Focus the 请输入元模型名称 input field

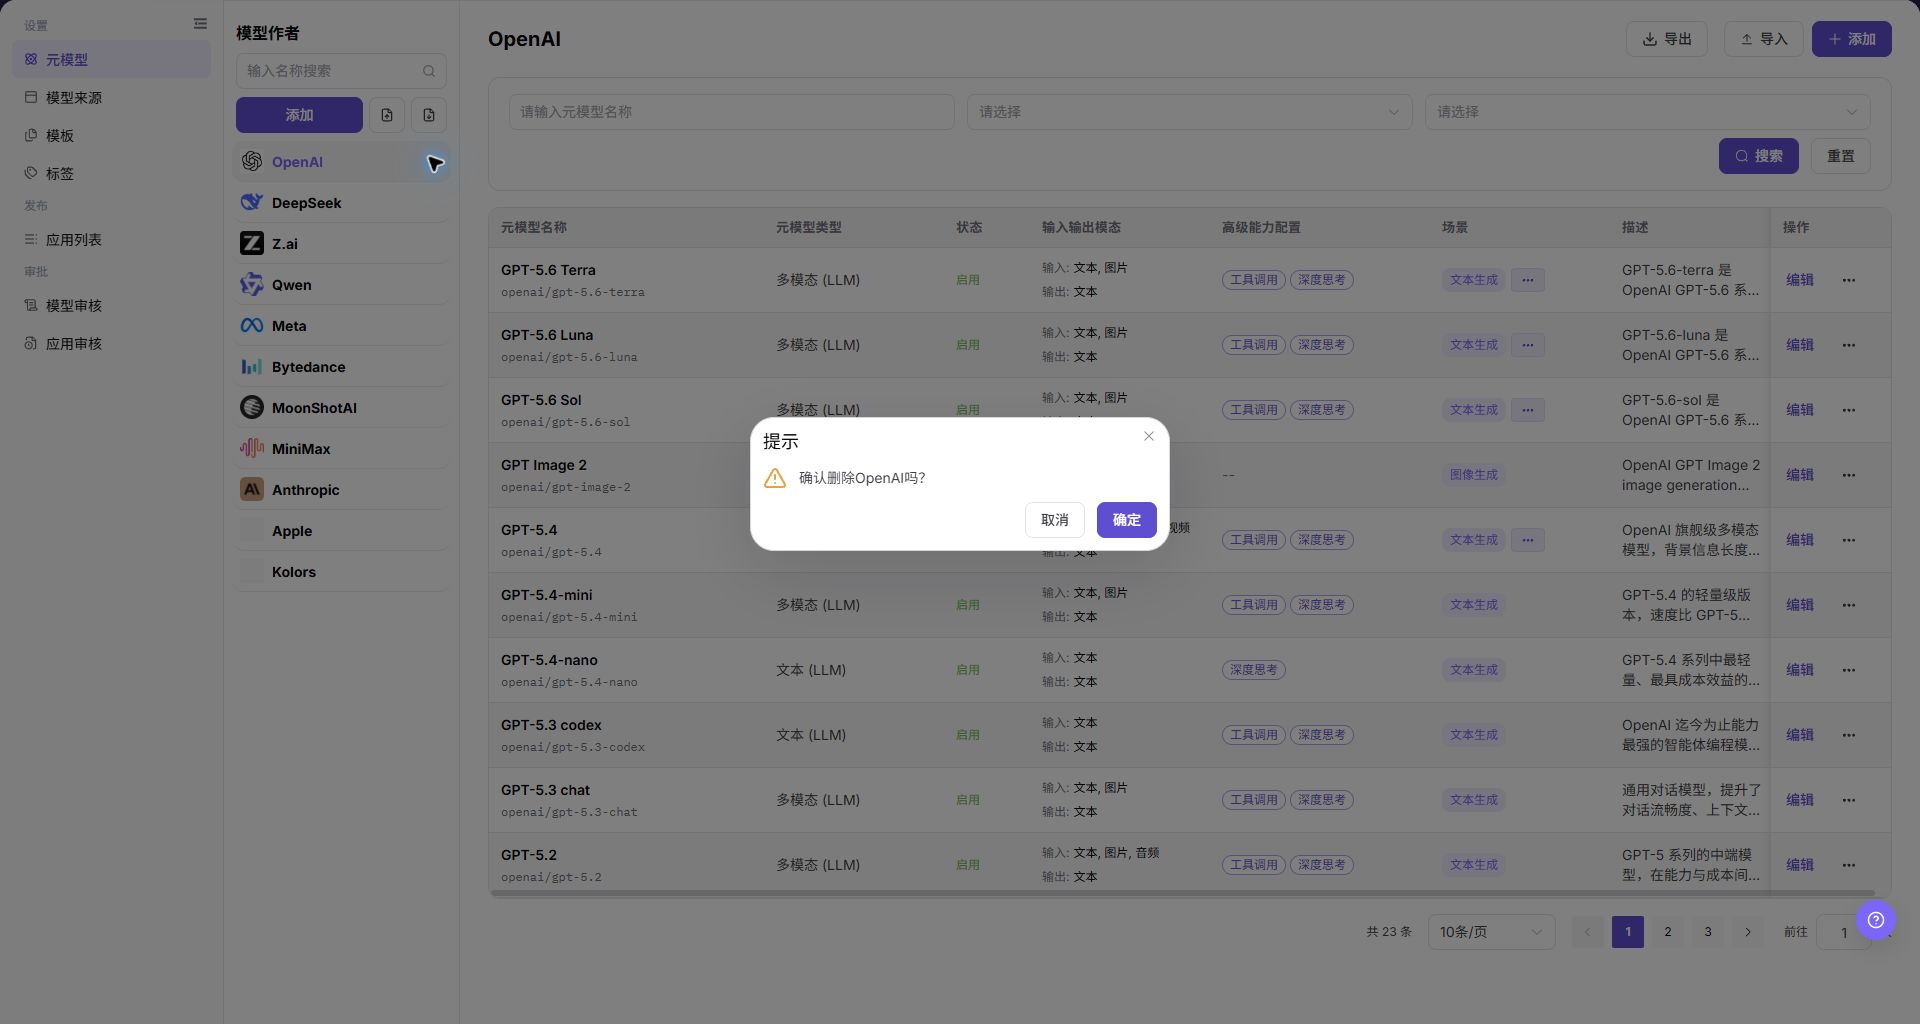731,112
